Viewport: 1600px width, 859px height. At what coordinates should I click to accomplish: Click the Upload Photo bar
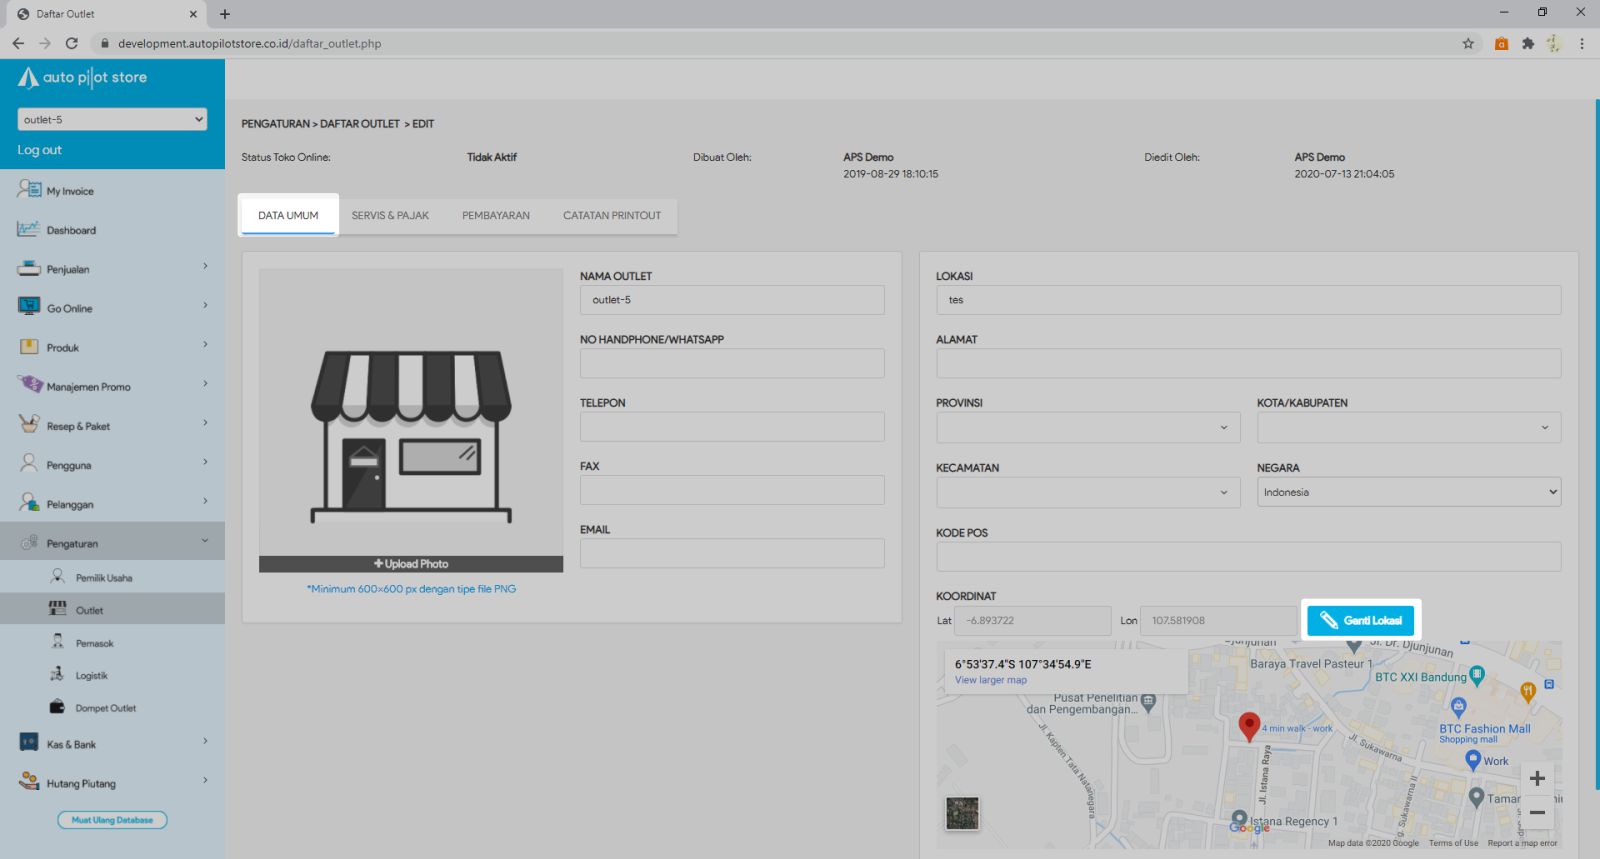411,564
